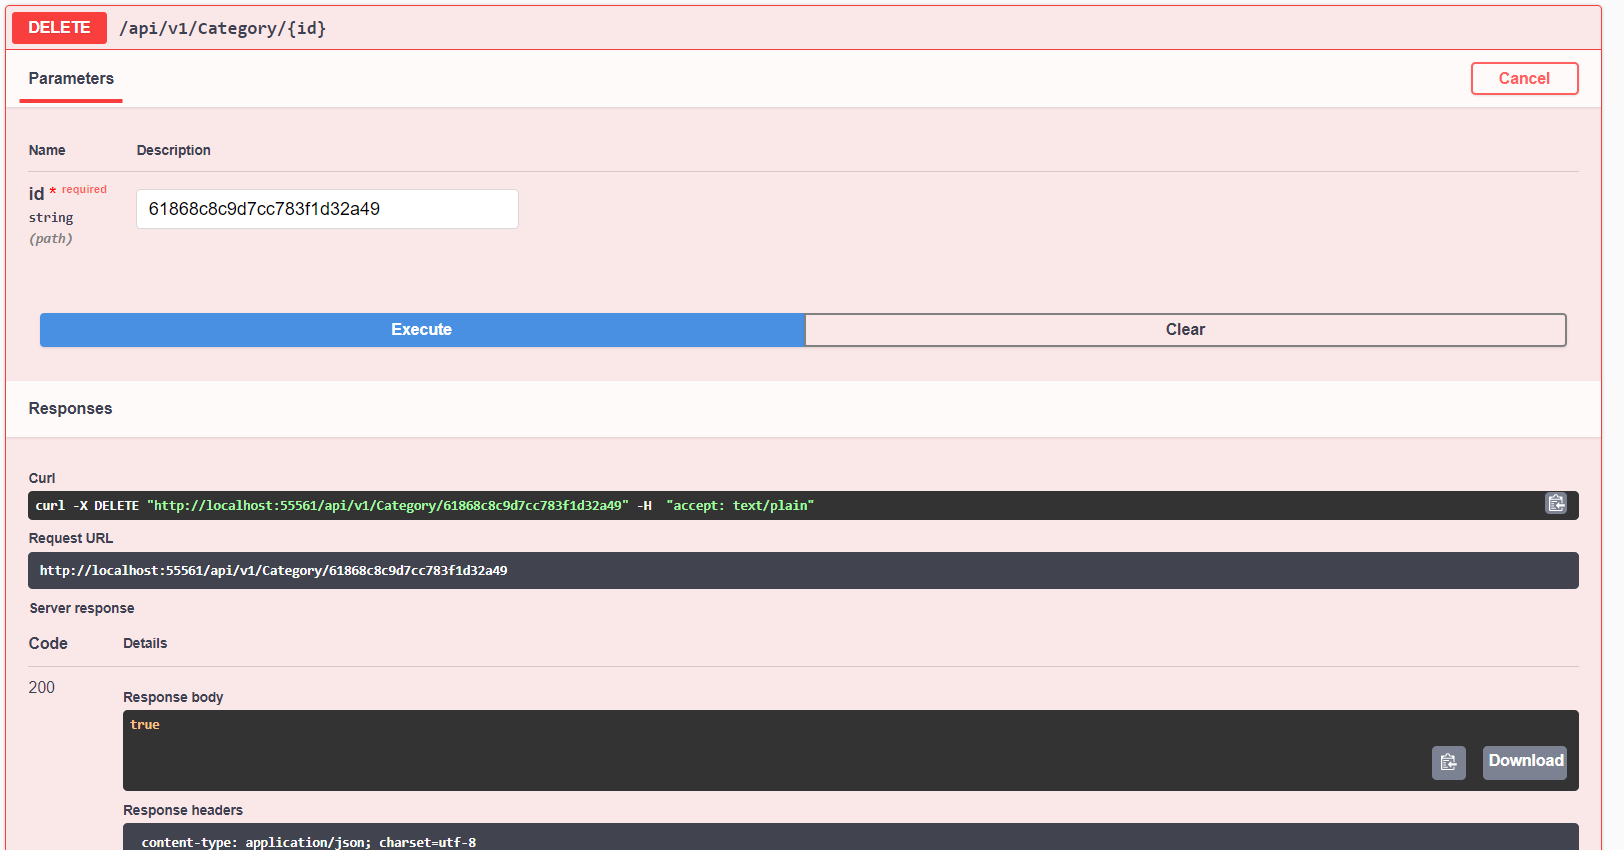
Task: Select the curl command text
Action: (425, 506)
